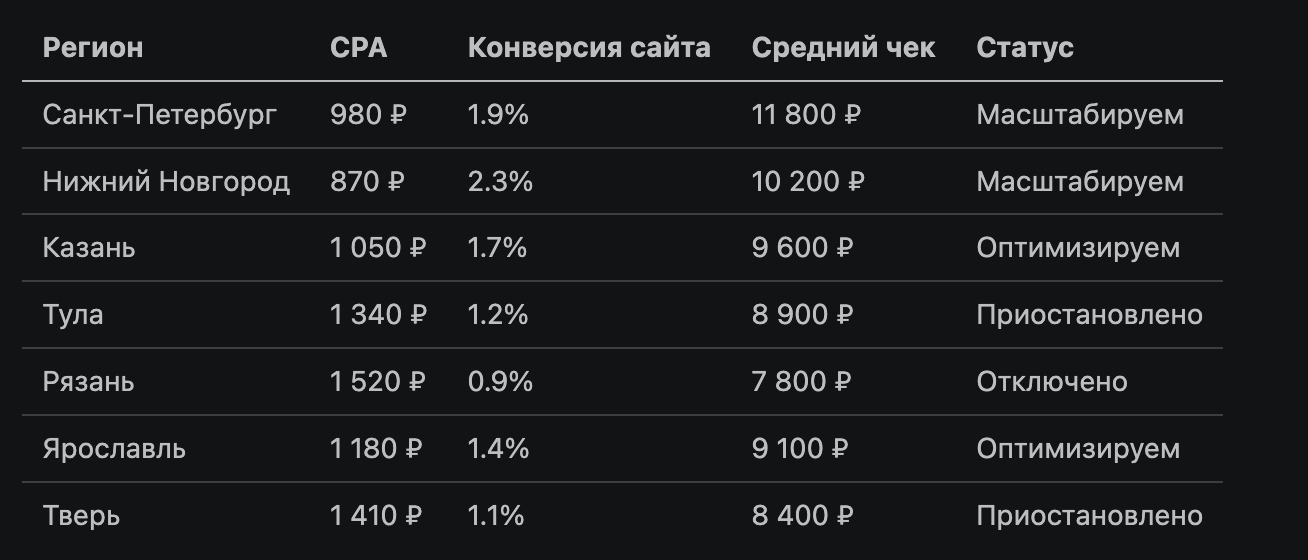Select the Ярославль region cell
The width and height of the screenshot is (1308, 560).
(114, 449)
